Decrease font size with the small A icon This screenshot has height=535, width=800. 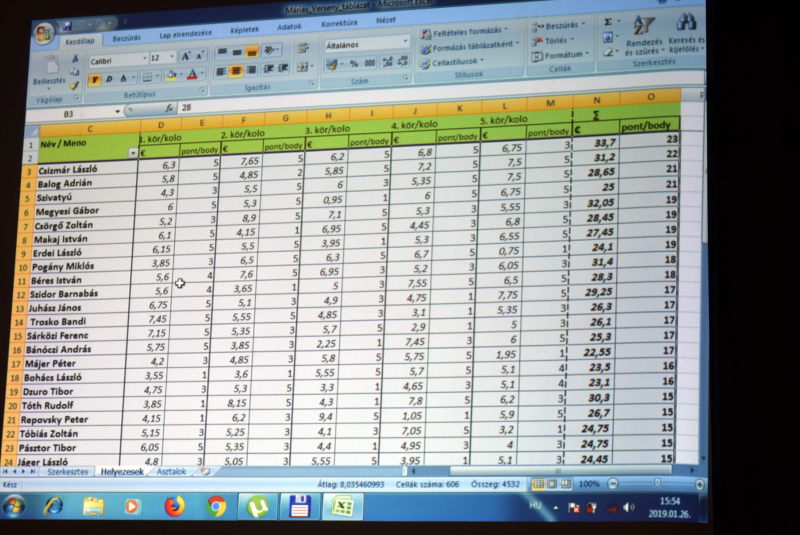199,56
